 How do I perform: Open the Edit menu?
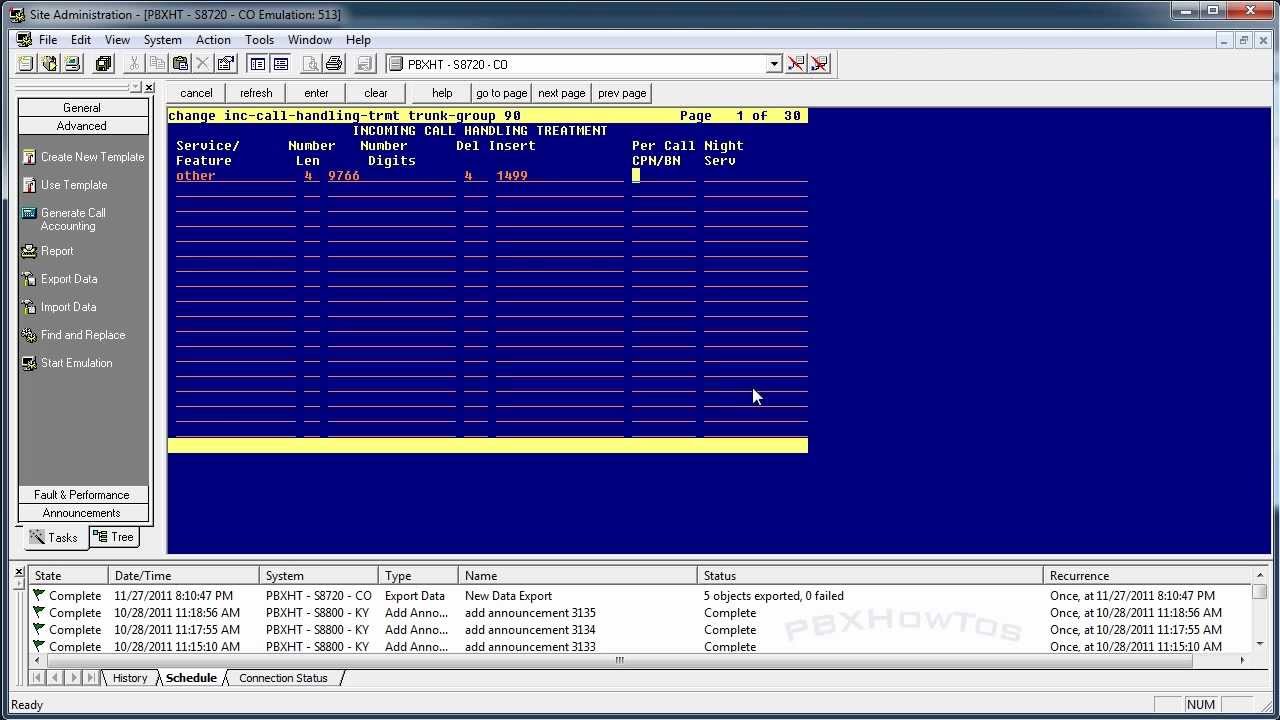[x=81, y=40]
